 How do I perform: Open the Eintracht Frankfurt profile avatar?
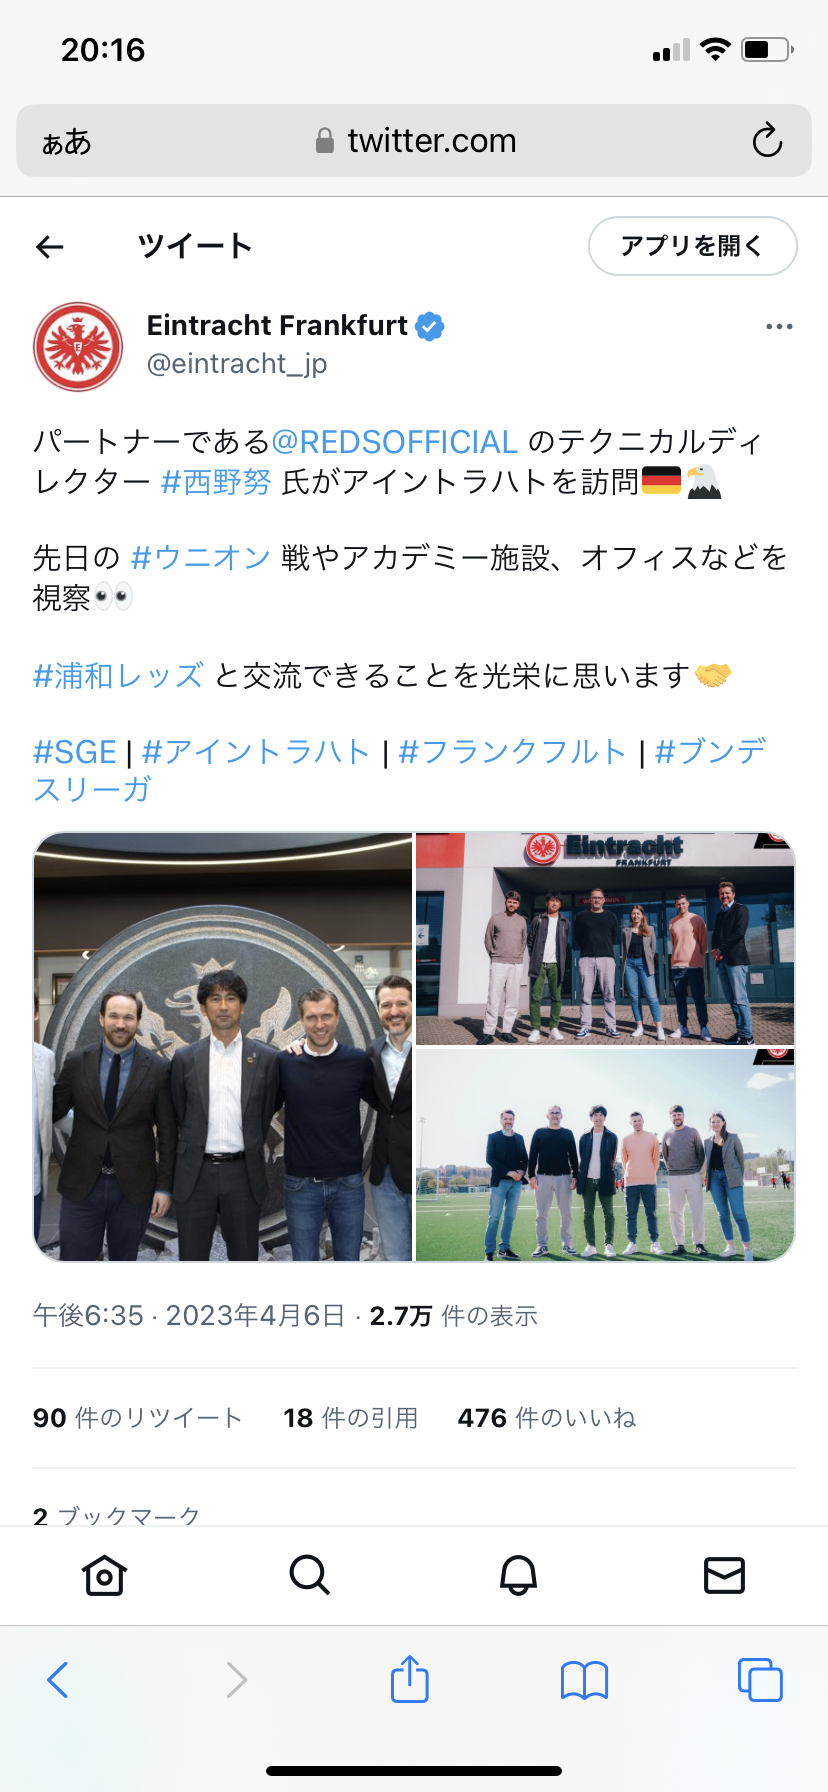[x=78, y=346]
